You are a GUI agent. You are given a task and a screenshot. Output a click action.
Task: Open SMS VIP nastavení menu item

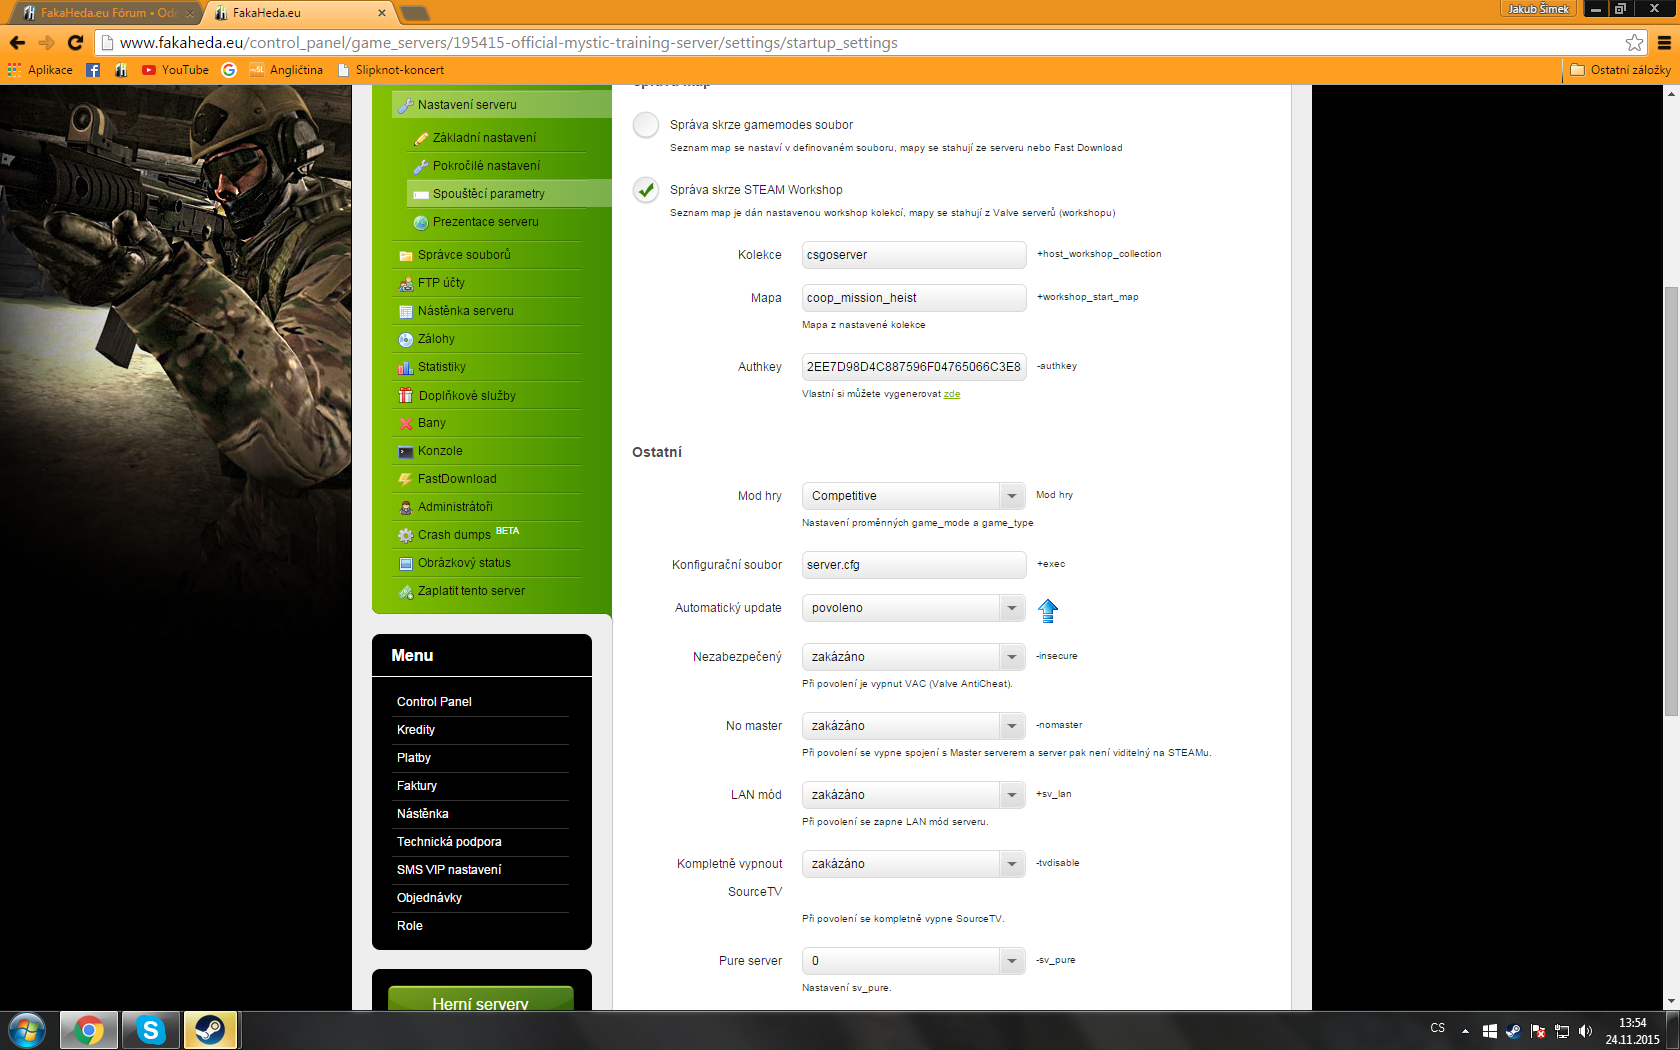tap(449, 870)
